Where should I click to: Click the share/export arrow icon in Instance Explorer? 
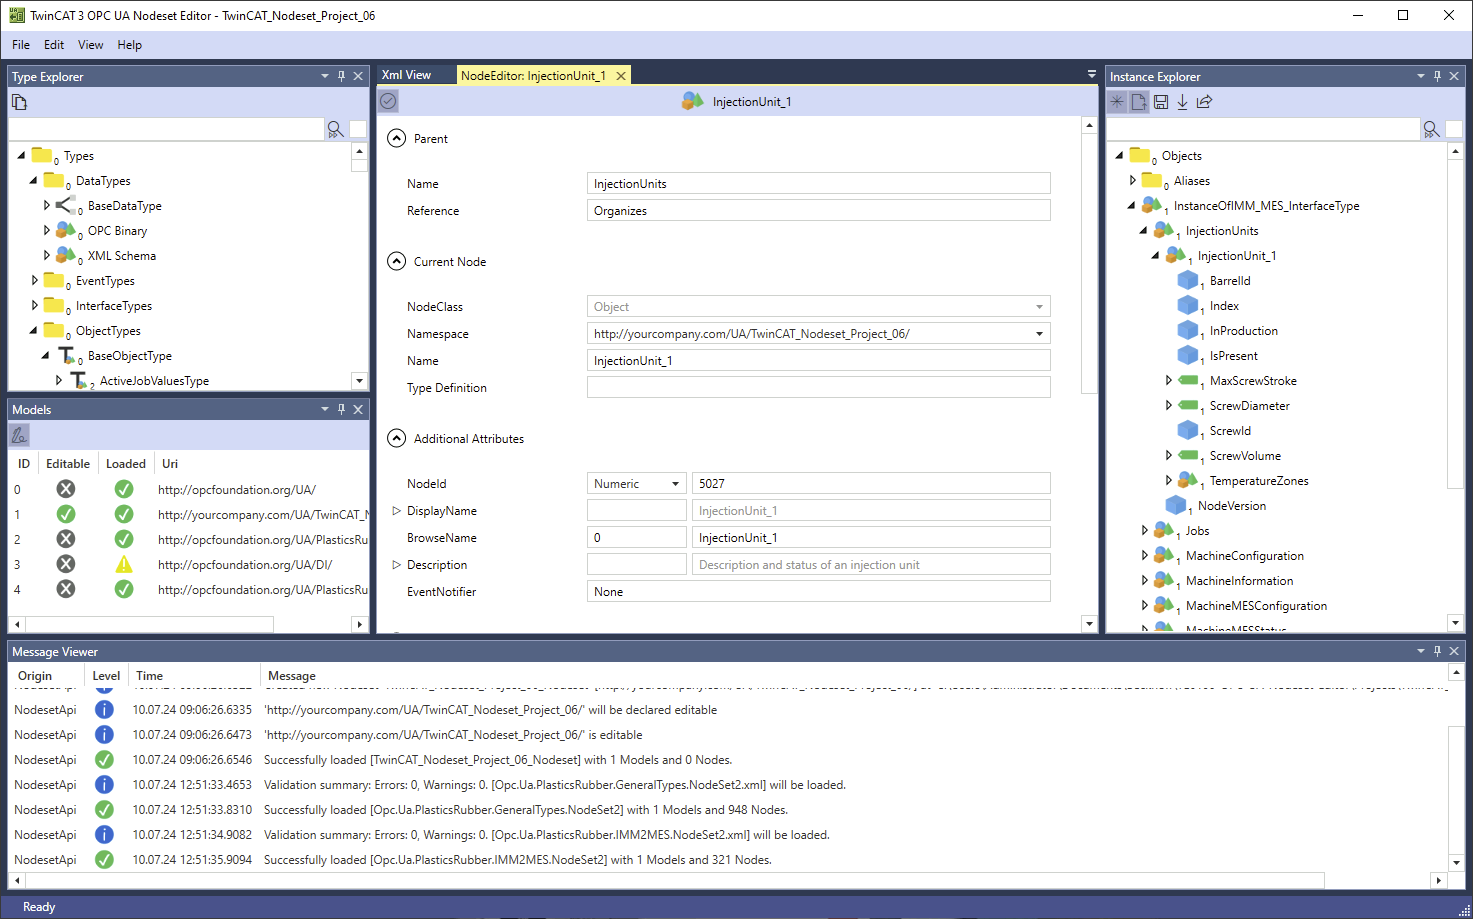(1204, 102)
